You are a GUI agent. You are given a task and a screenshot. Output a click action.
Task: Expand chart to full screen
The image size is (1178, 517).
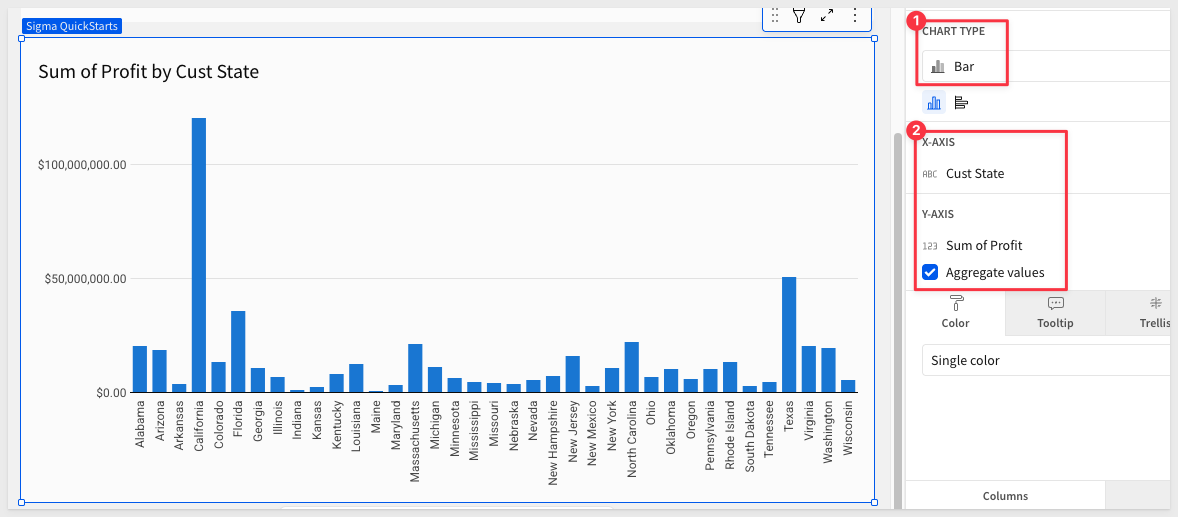(827, 15)
